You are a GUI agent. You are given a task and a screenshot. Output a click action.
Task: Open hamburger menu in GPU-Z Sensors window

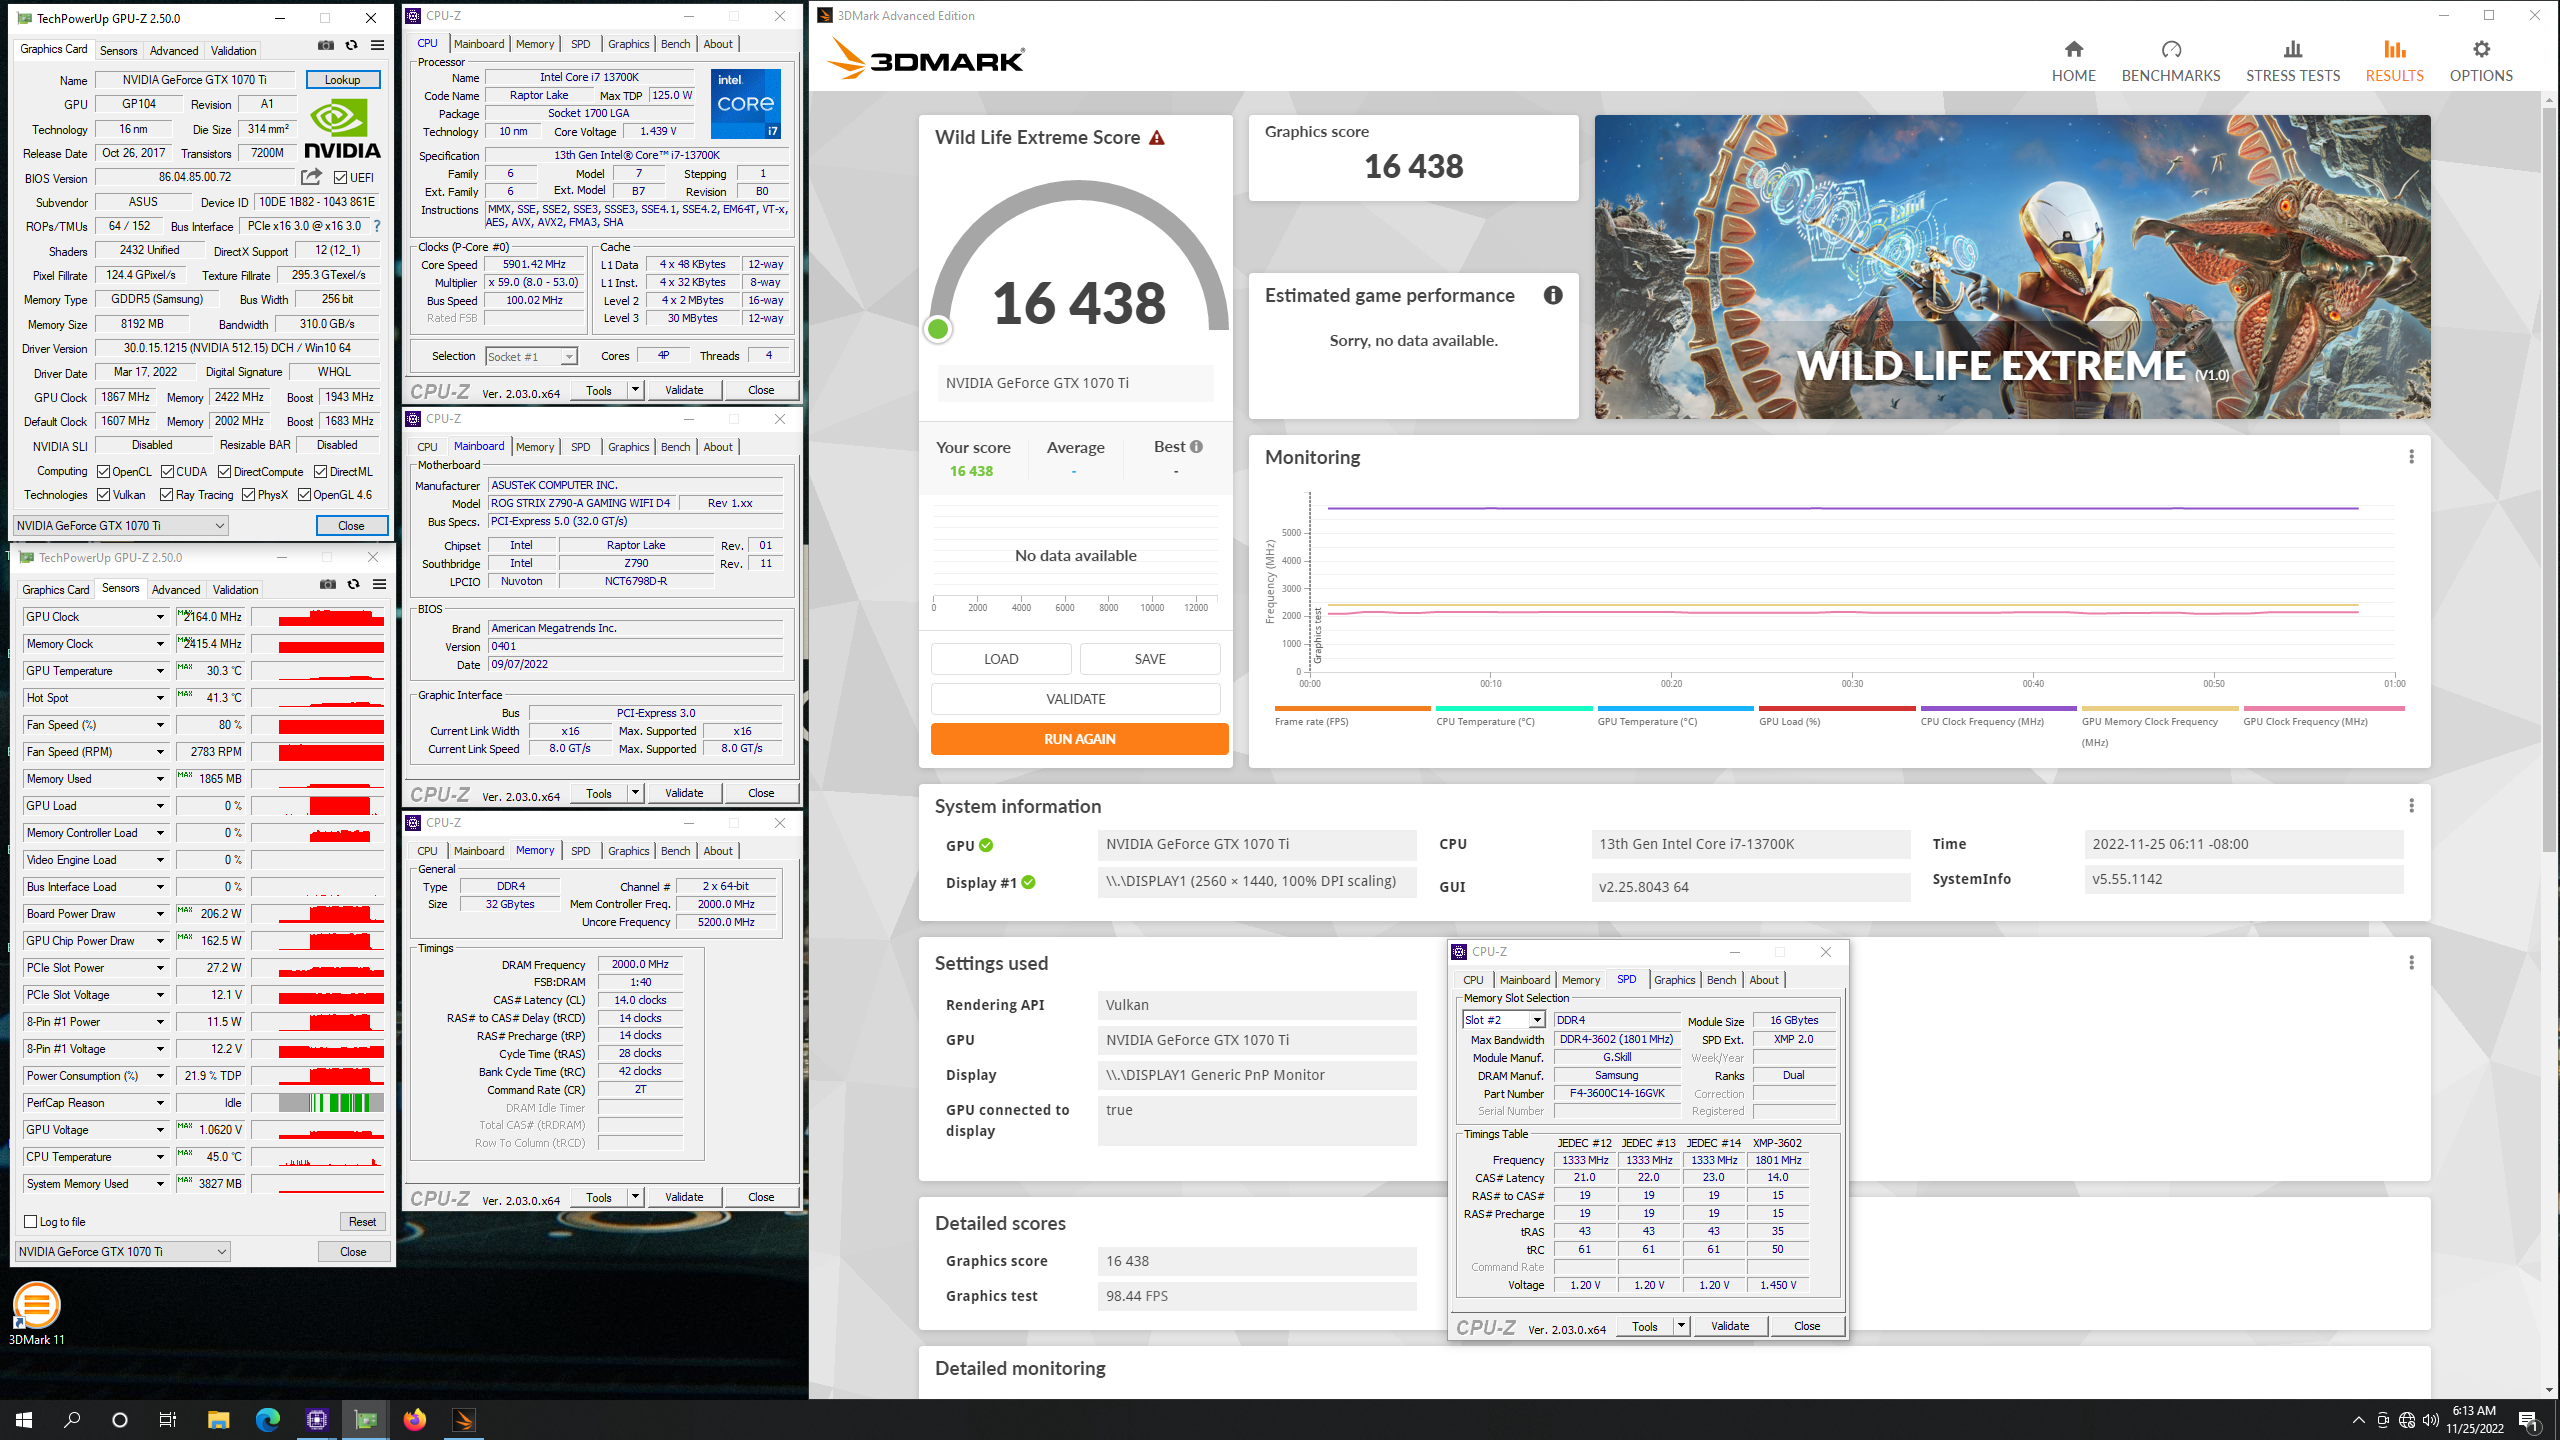pos(379,585)
